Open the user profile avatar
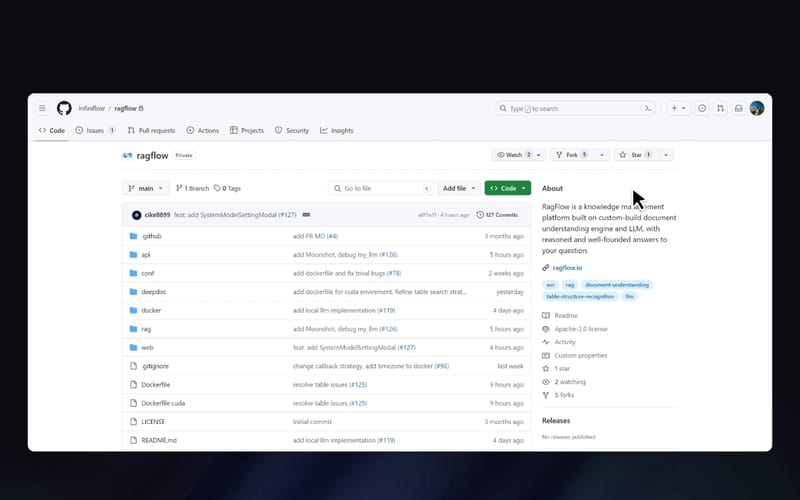 757,108
